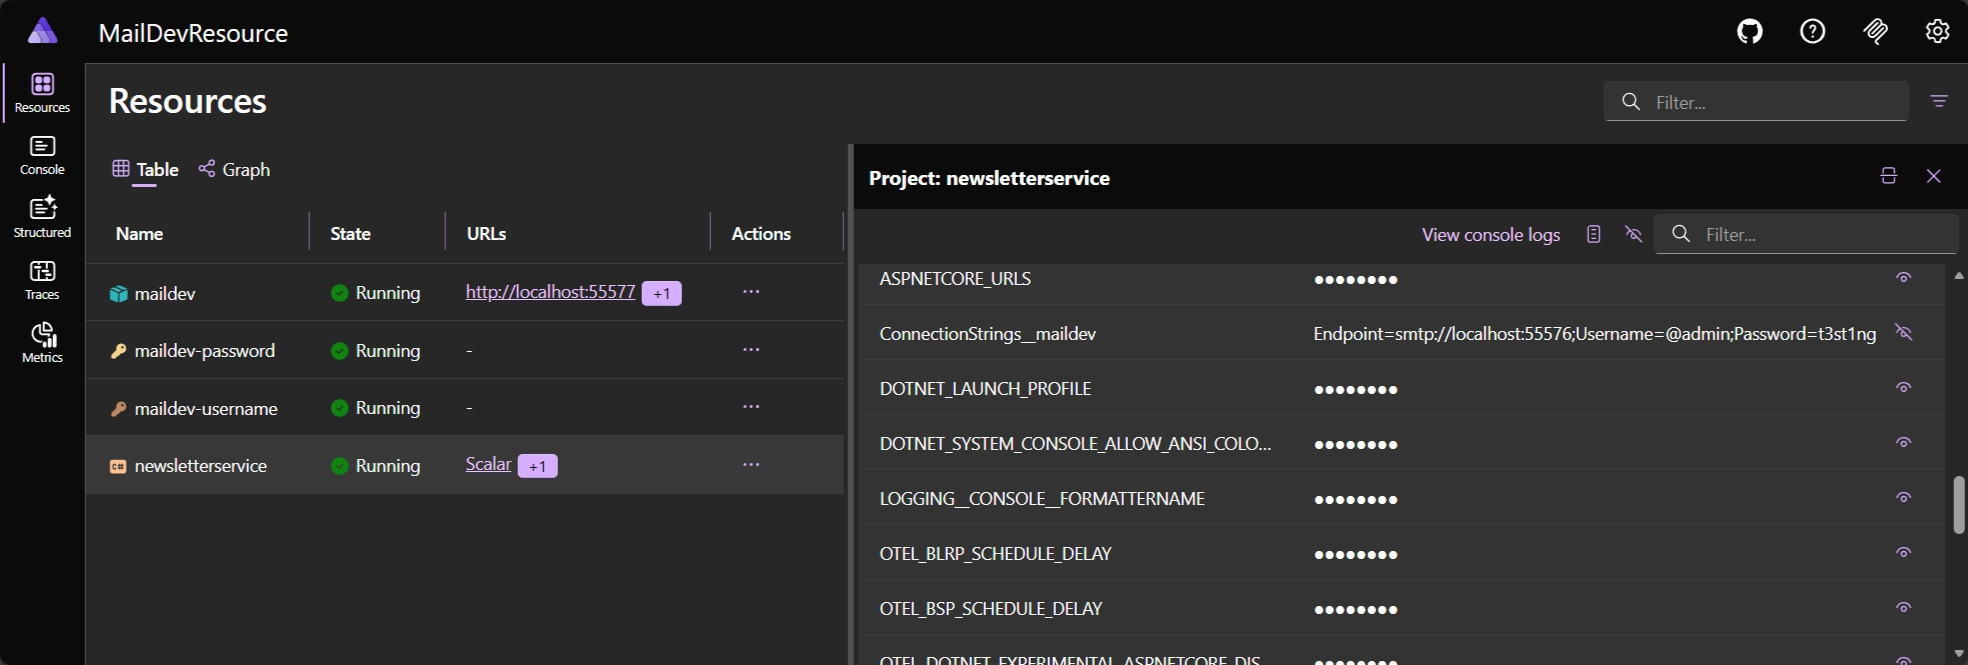Open Metrics in the sidebar
Screen dimensions: 1968x665
coord(42,343)
